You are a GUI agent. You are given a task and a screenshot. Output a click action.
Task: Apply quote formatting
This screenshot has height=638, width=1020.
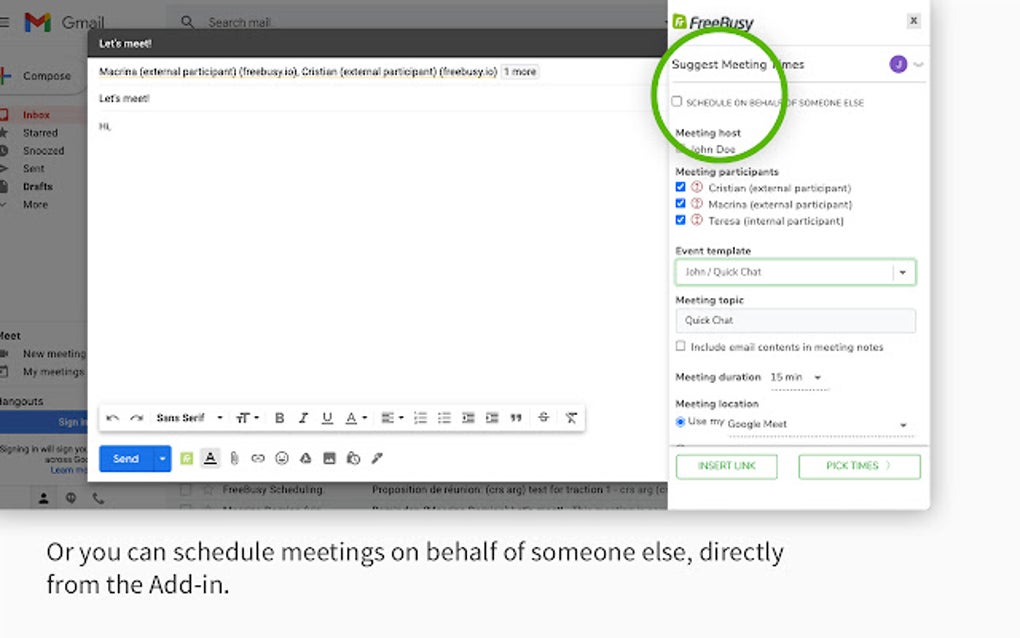[x=516, y=418]
